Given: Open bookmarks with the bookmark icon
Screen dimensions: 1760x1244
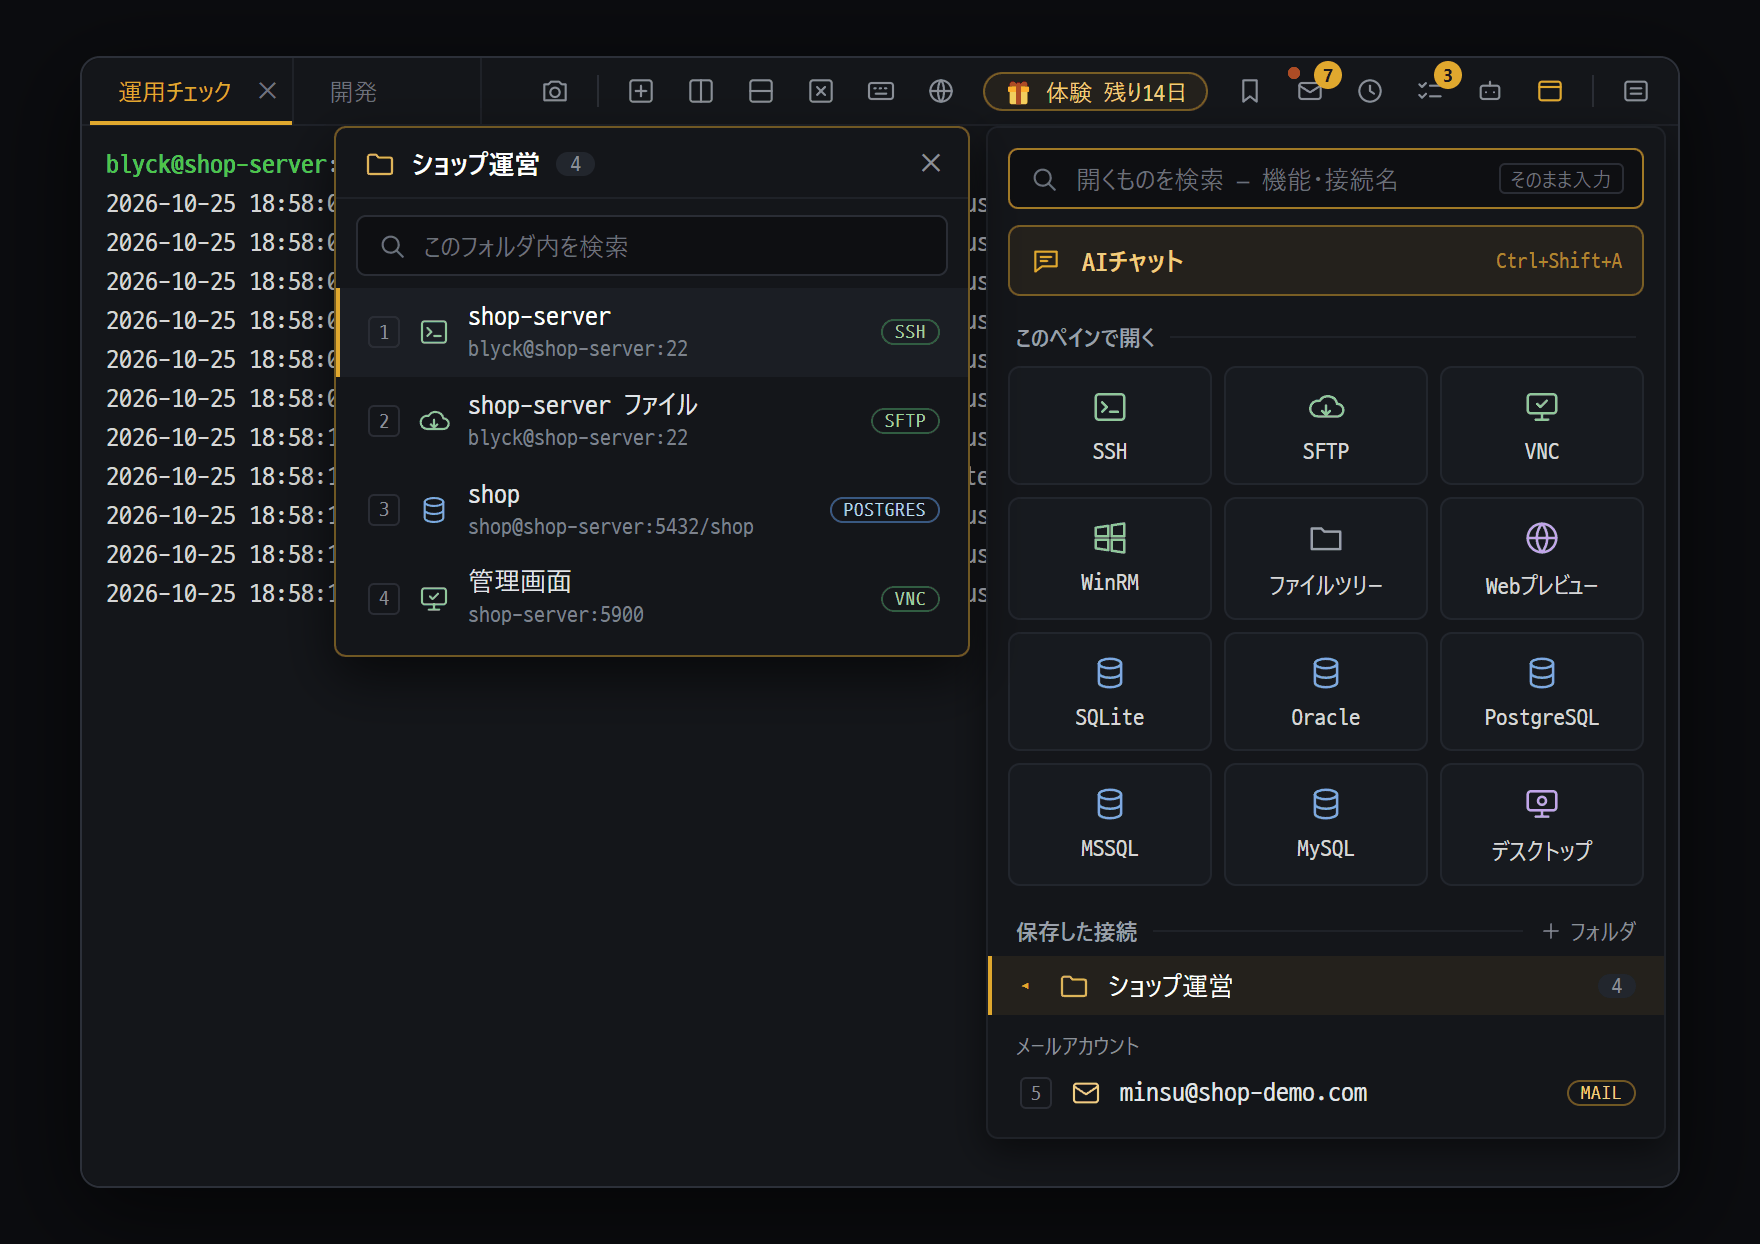Looking at the screenshot, I should pos(1250,92).
